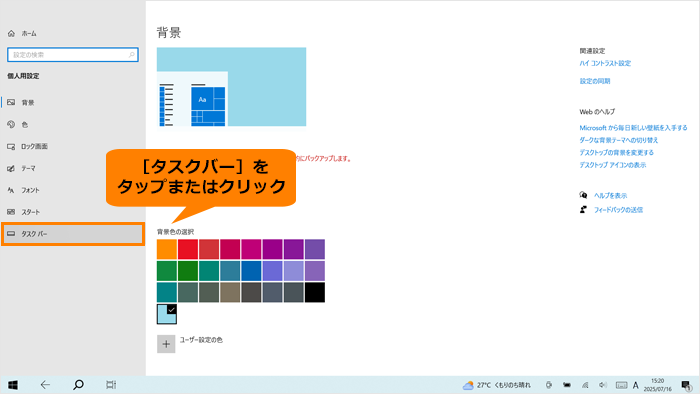Click the weather widget showing 27°C
Viewport: 700px width, 394px height.
[x=496, y=385]
